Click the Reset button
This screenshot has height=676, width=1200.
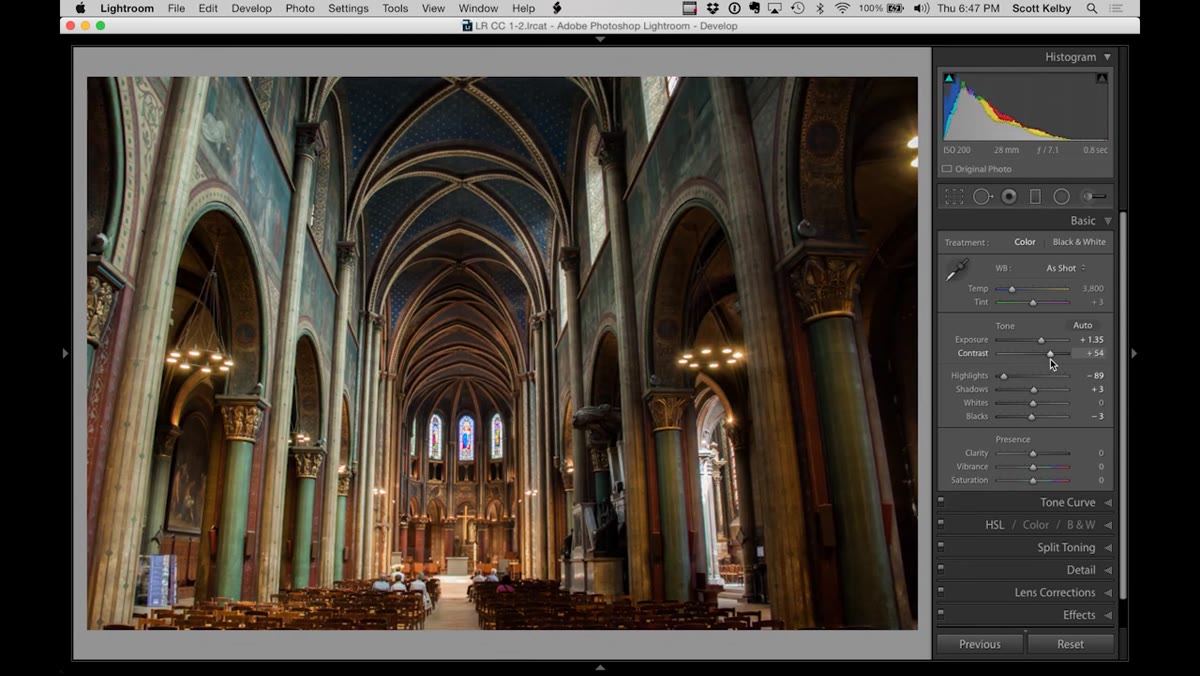pyautogui.click(x=1070, y=644)
